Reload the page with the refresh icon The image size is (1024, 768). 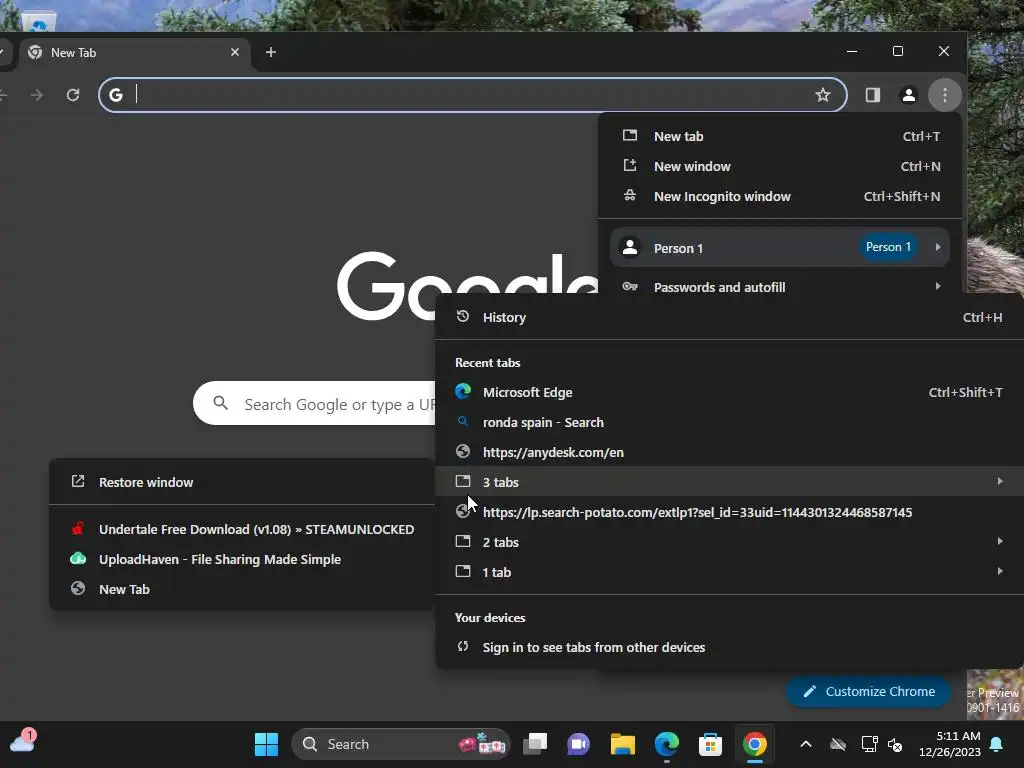pos(73,95)
